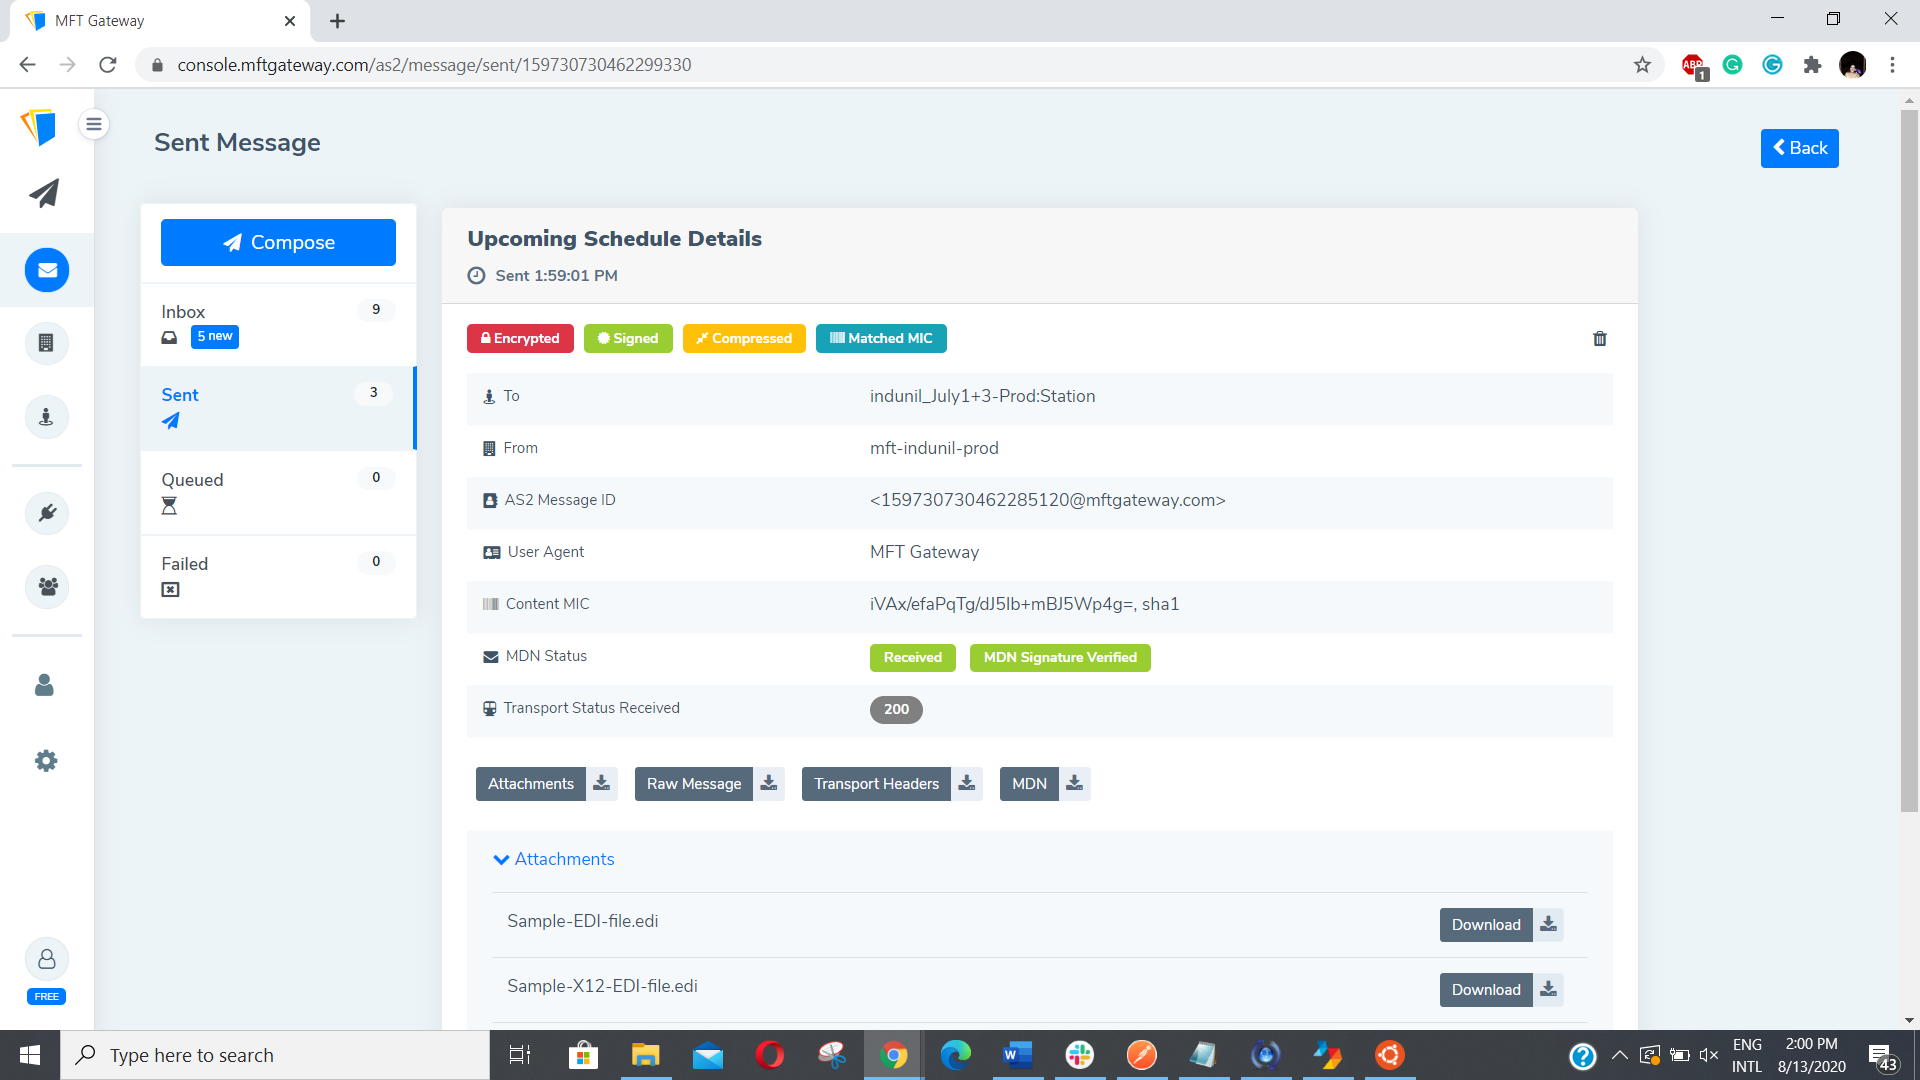Open the Failed folder
This screenshot has height=1080, width=1920.
pyautogui.click(x=278, y=576)
